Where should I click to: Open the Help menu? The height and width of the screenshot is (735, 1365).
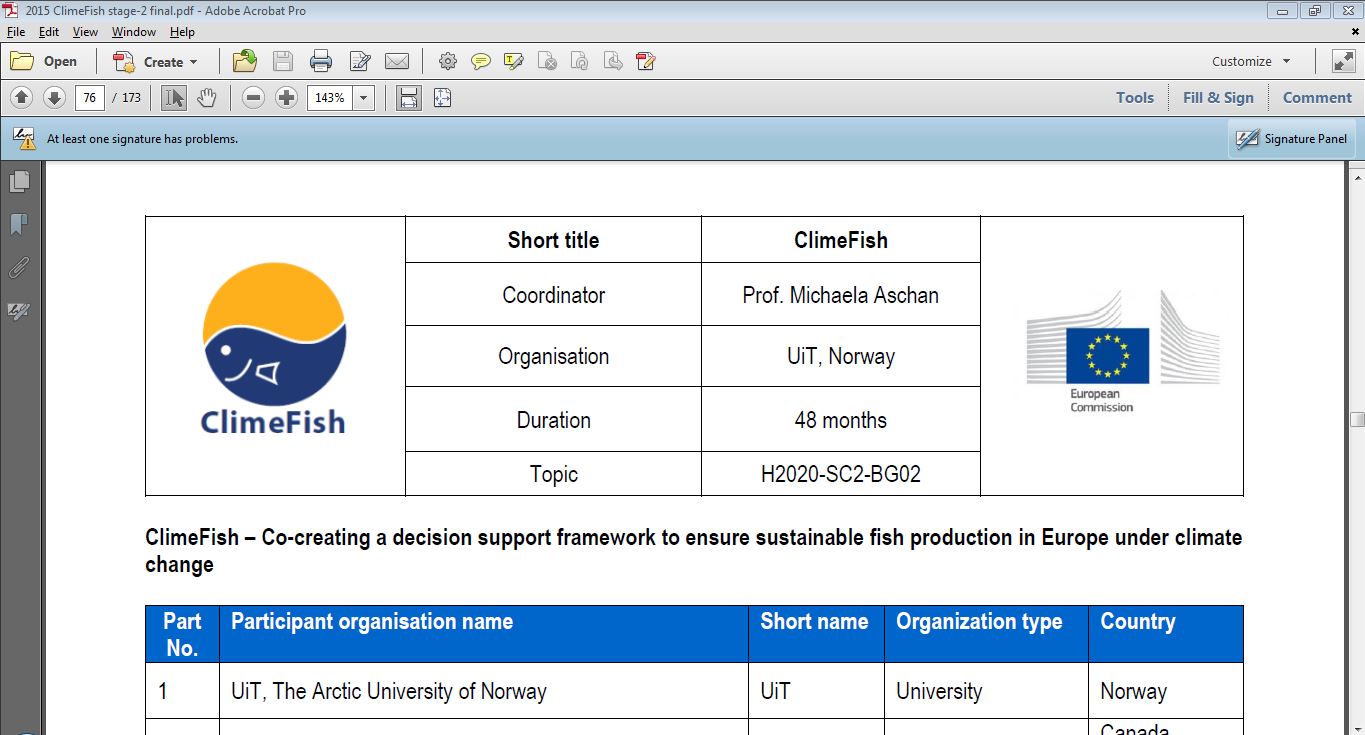[182, 32]
